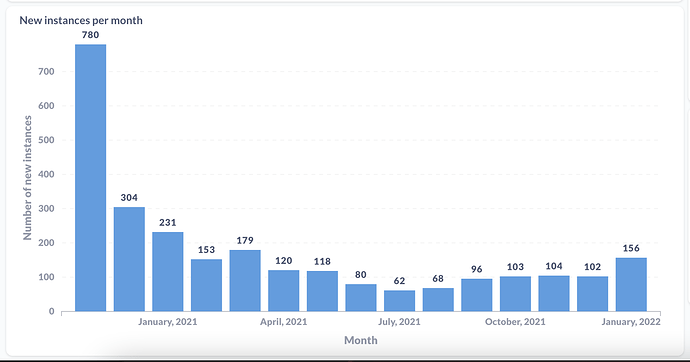
Task: Click the 200 y-axis tick label
Action: [46, 243]
